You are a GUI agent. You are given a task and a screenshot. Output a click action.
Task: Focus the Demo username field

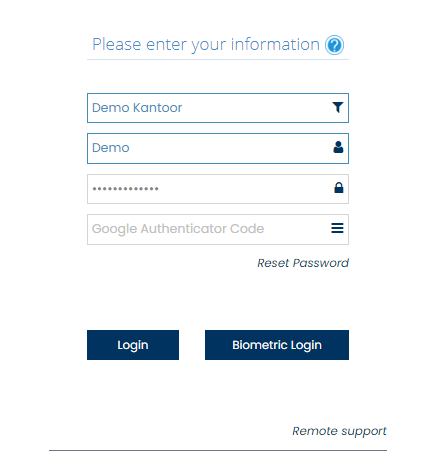pyautogui.click(x=218, y=148)
